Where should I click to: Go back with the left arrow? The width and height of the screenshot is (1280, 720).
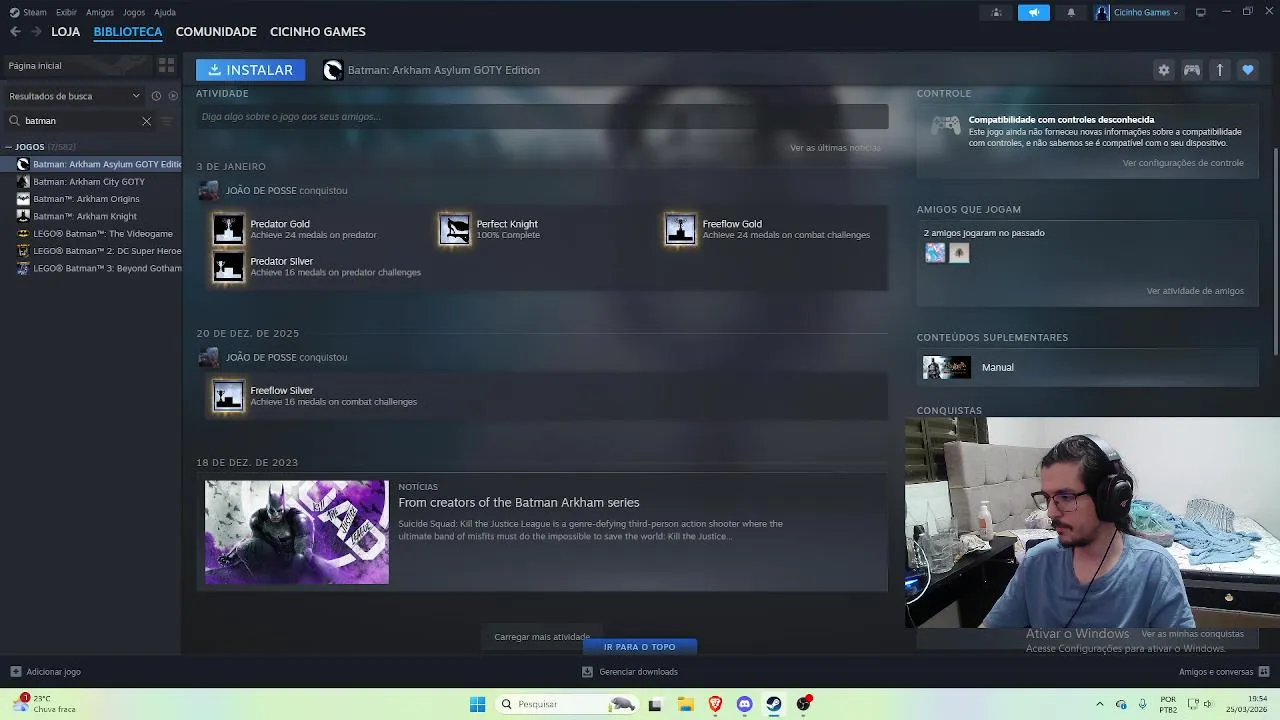pos(15,32)
